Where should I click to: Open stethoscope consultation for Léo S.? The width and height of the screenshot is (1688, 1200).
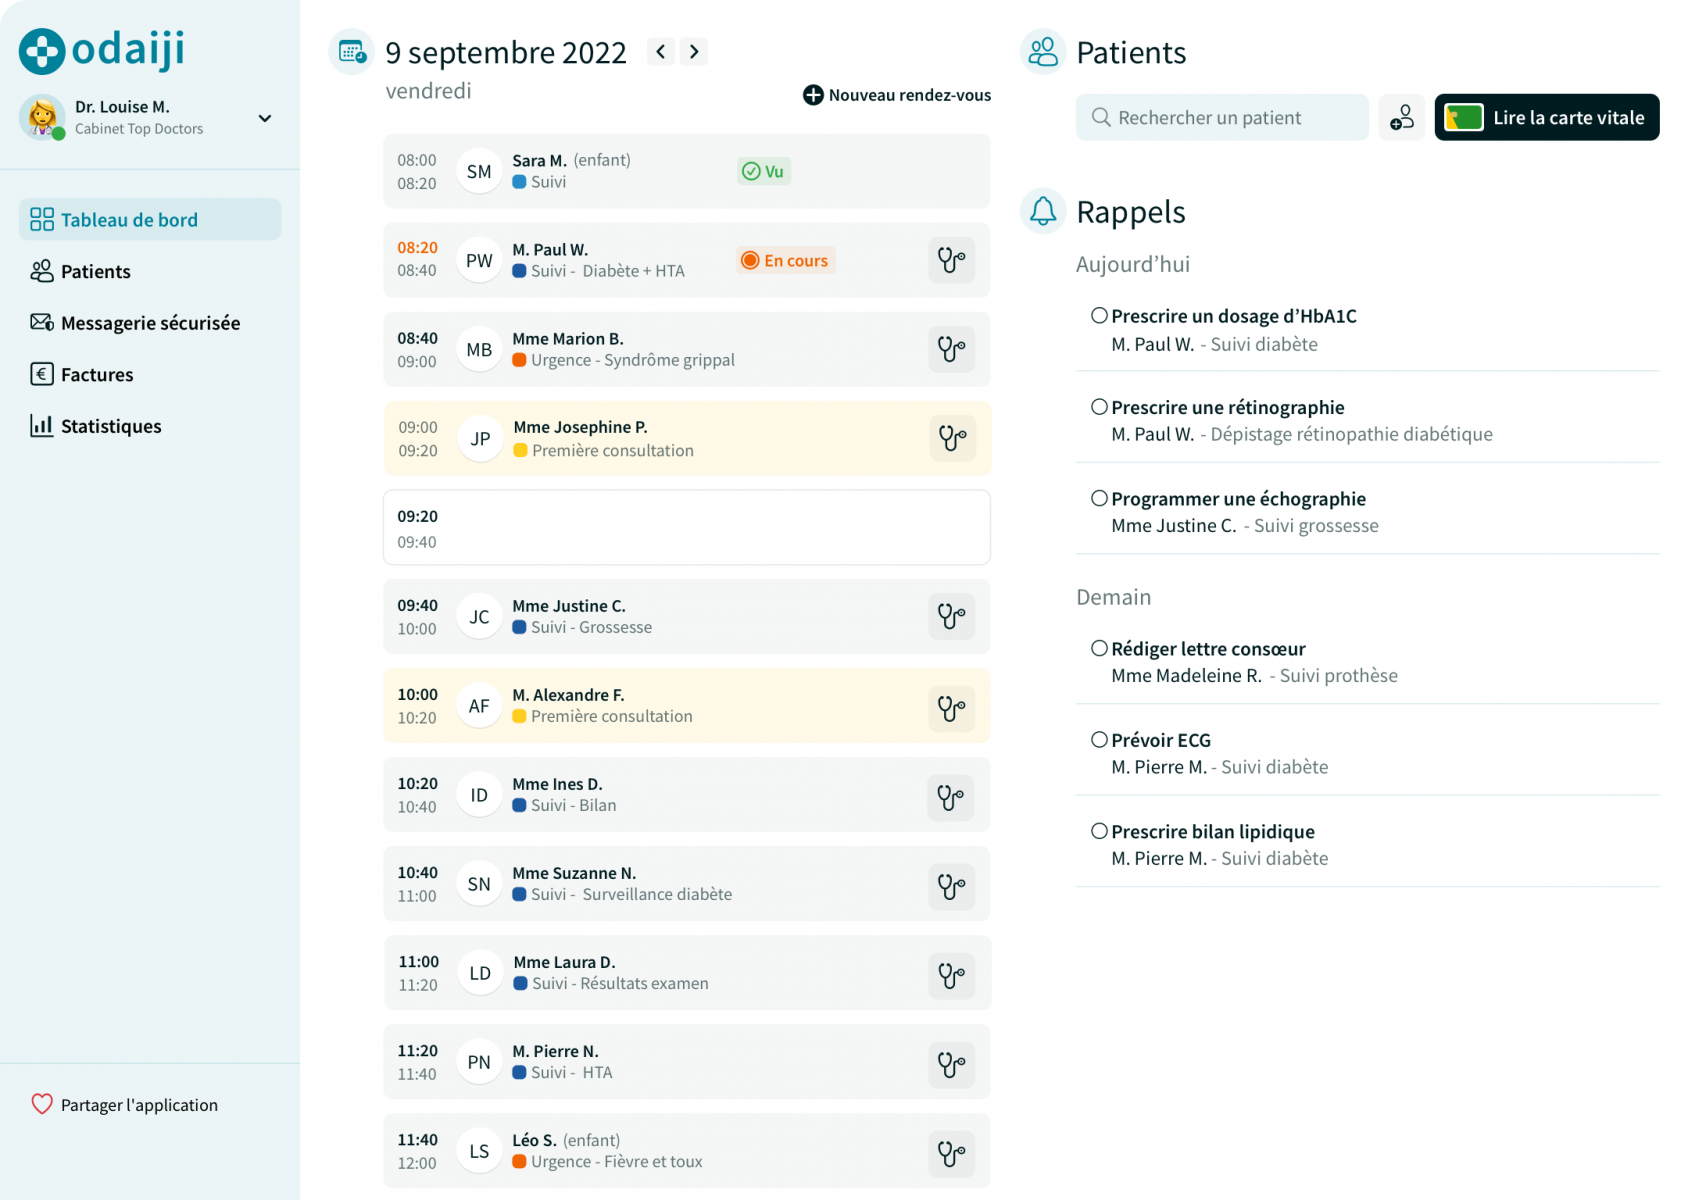(951, 1153)
